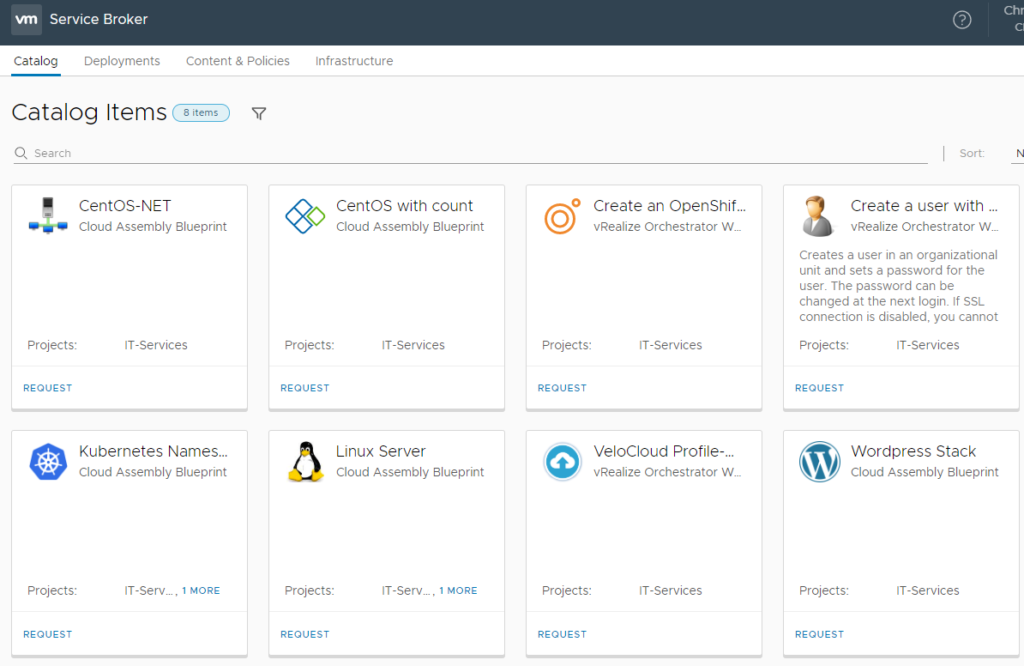Request the CentOS-NET catalog item

click(48, 388)
